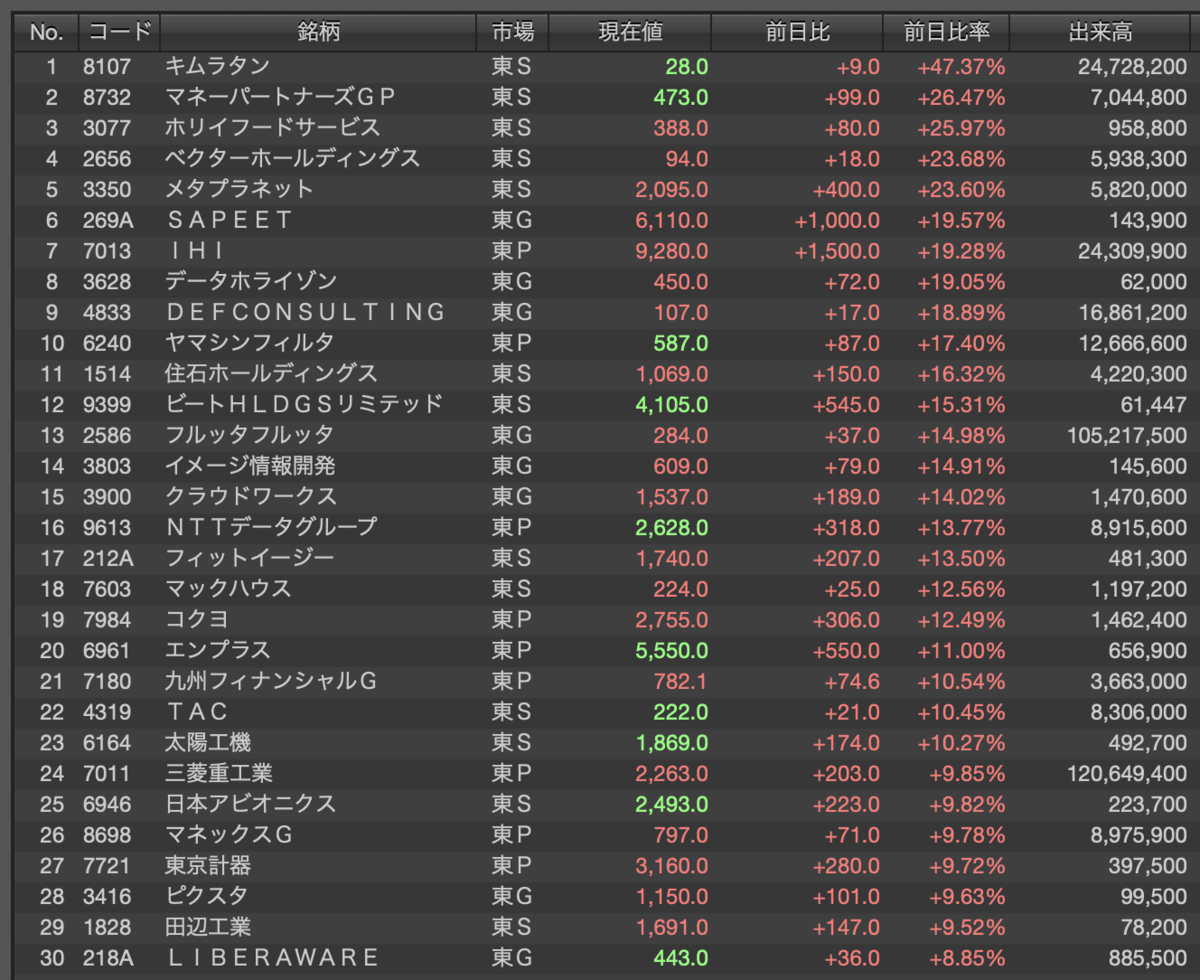Click the current price 5,550.0
Image resolution: width=1200 pixels, height=980 pixels.
click(x=671, y=649)
